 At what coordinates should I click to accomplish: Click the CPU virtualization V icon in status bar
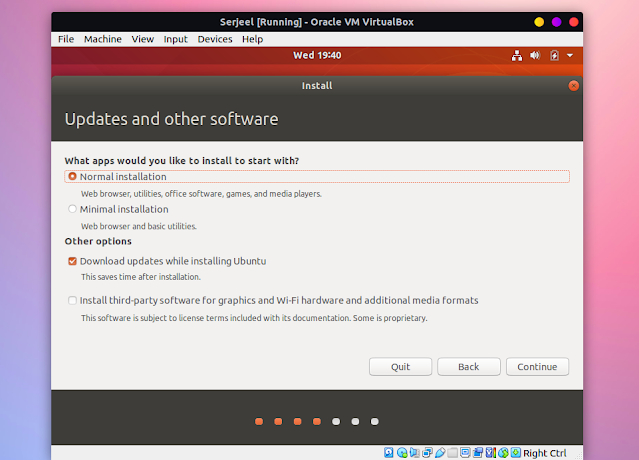coord(491,453)
